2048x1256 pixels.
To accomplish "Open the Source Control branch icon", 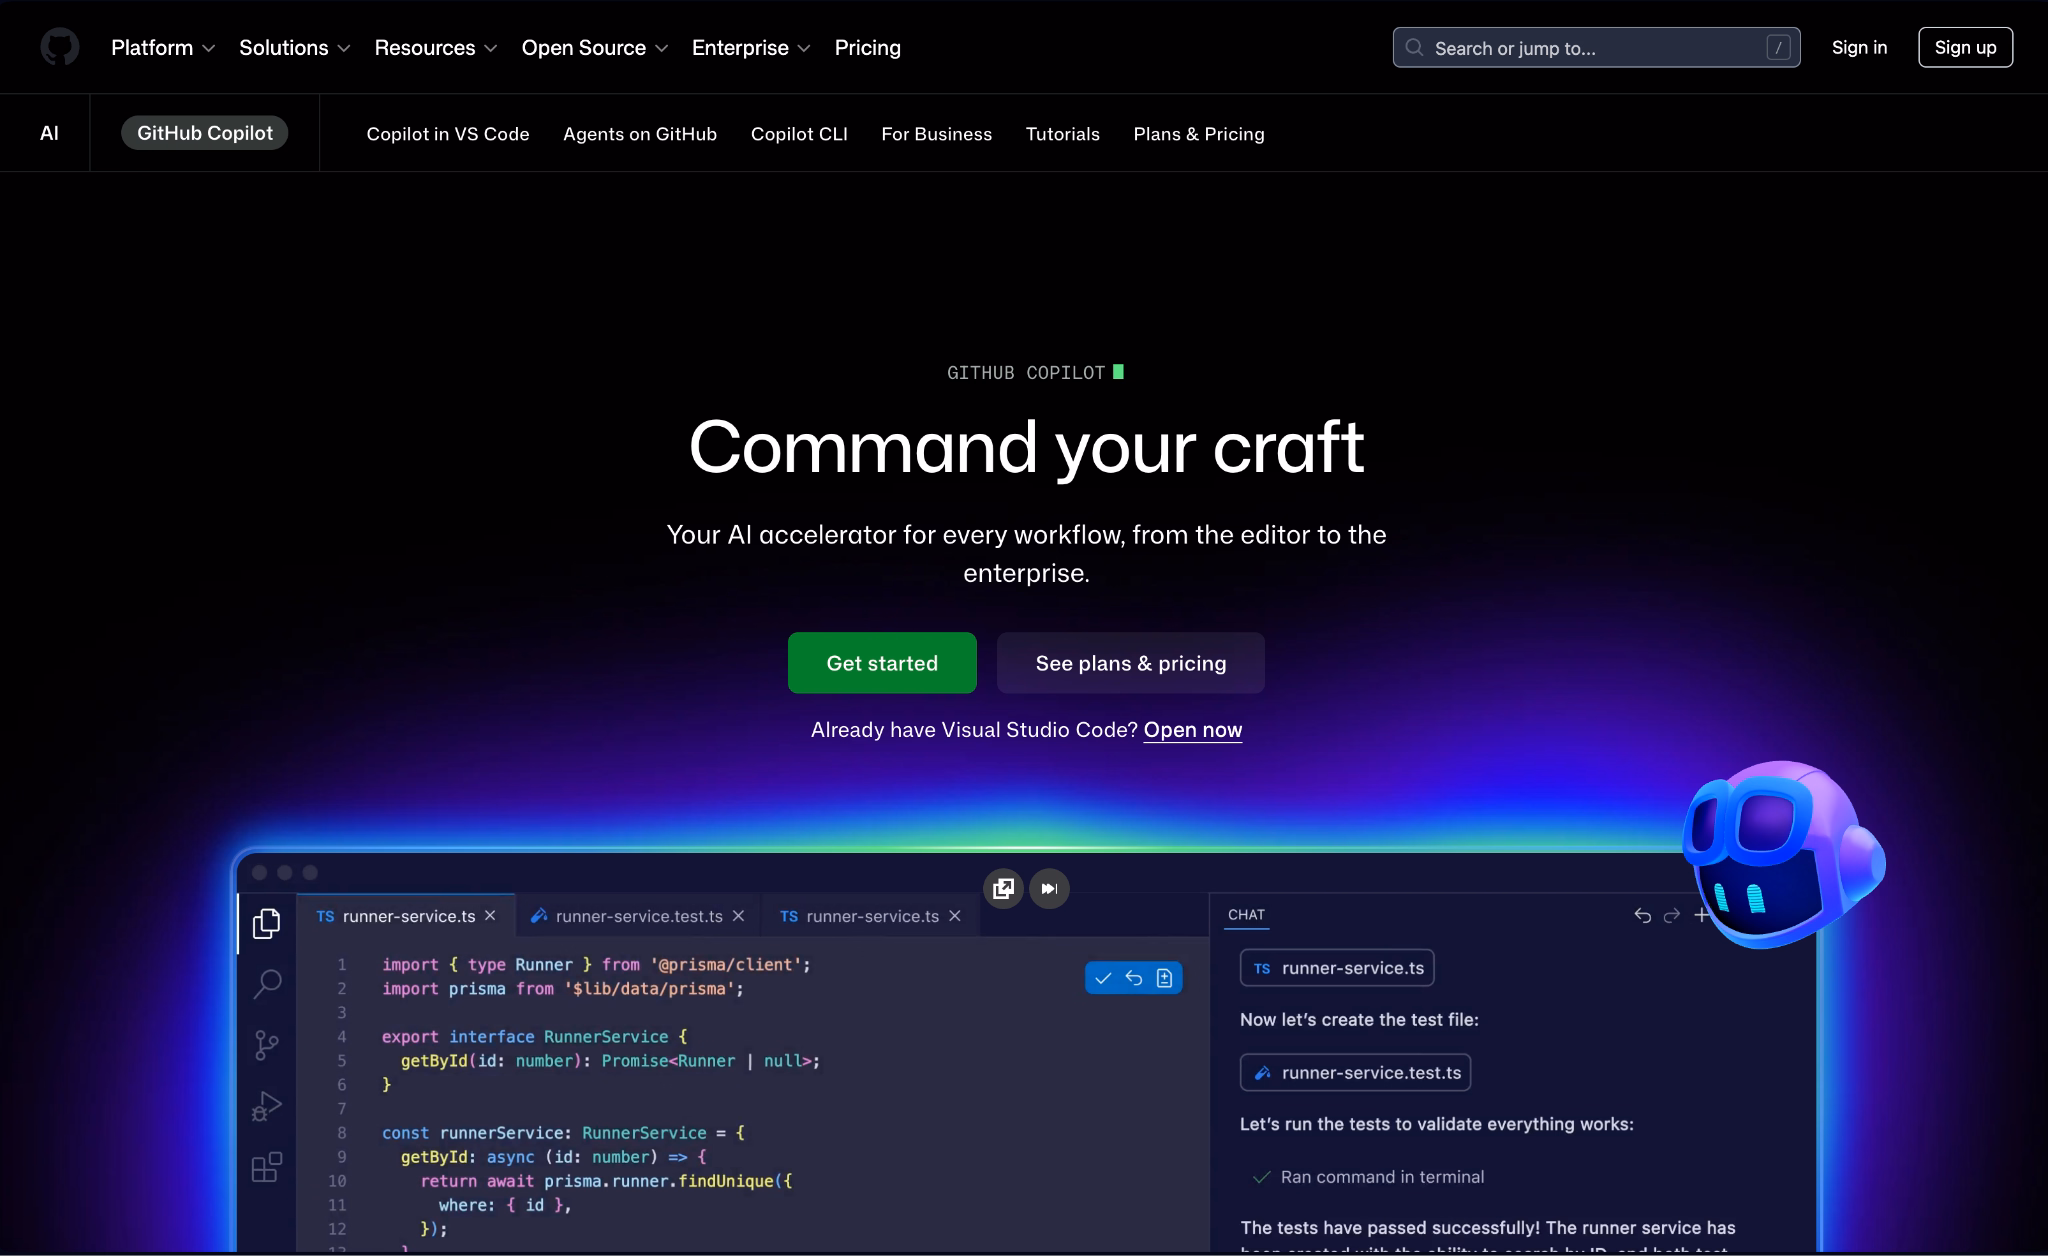I will (x=266, y=1045).
